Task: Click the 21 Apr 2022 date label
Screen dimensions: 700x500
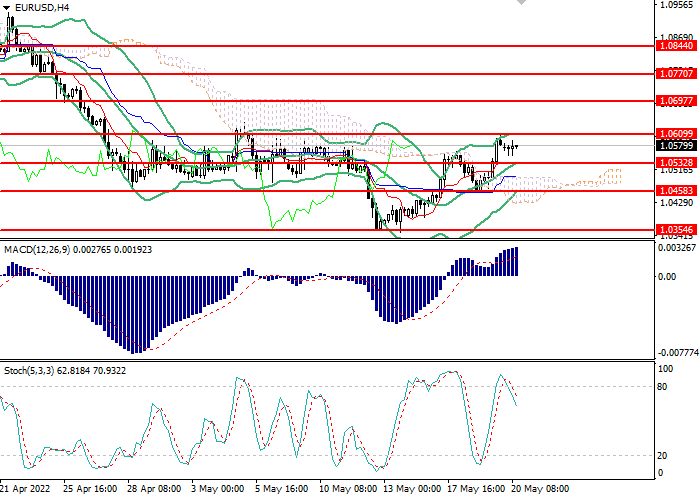Action: click(25, 488)
